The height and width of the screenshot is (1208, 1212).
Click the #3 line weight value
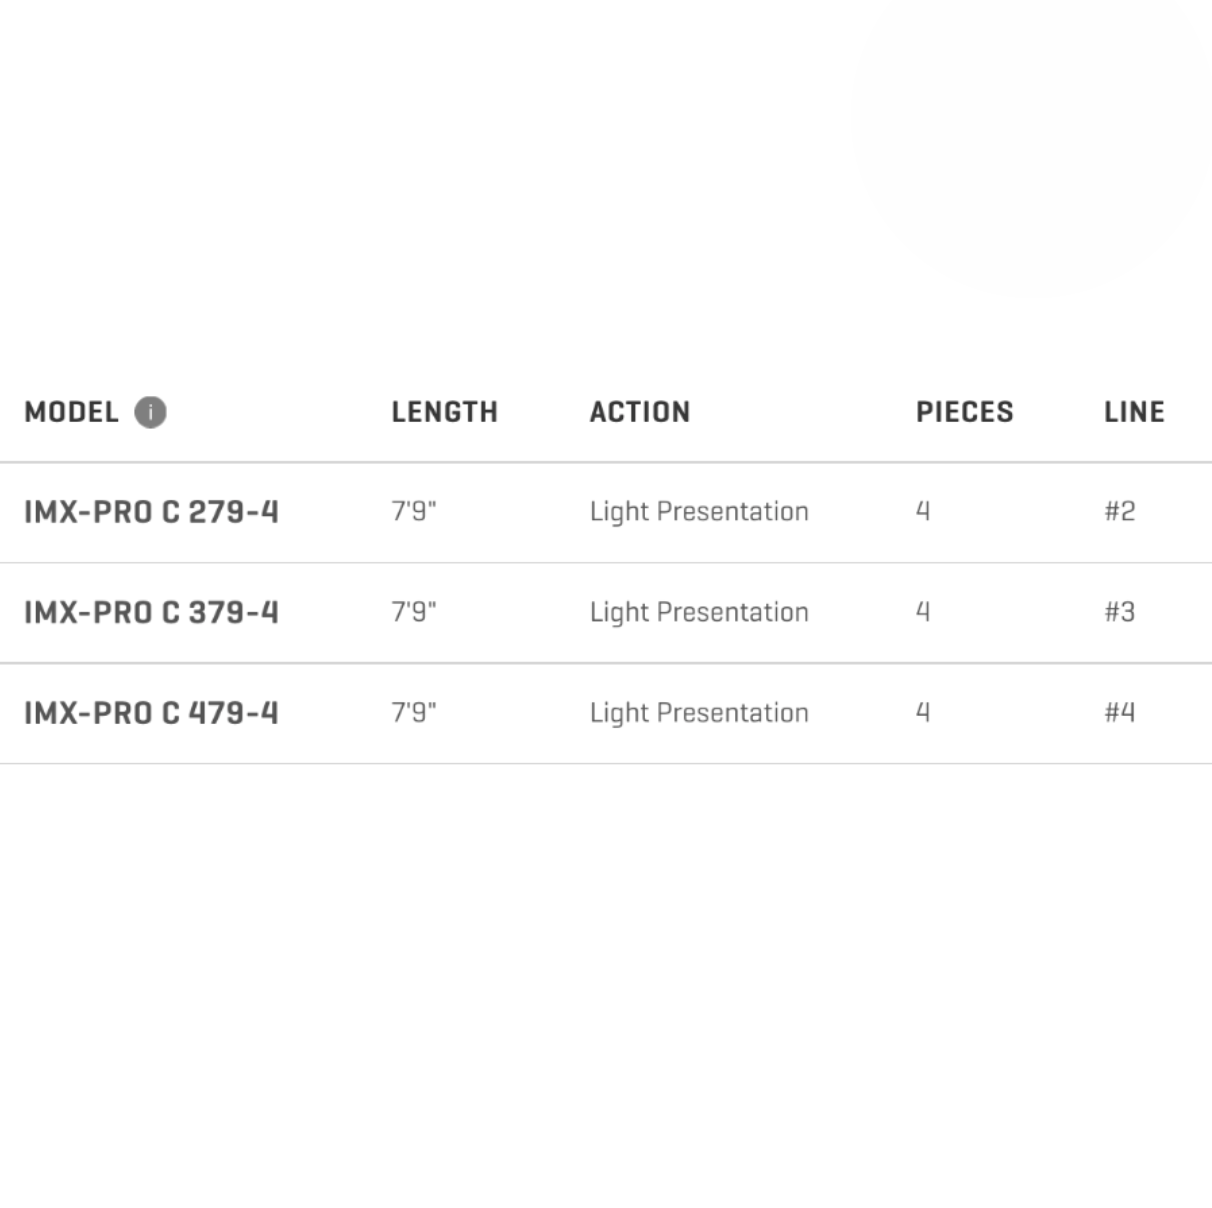pyautogui.click(x=1119, y=611)
